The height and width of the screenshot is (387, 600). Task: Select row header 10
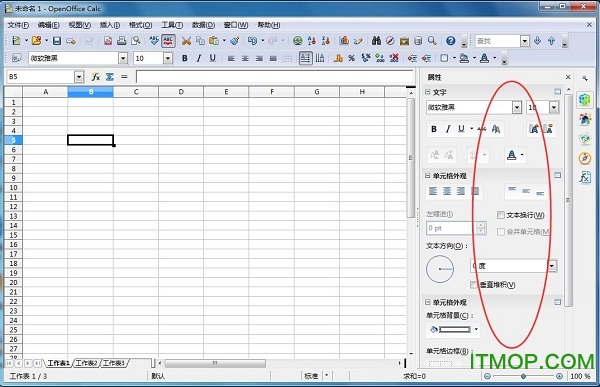(x=13, y=188)
